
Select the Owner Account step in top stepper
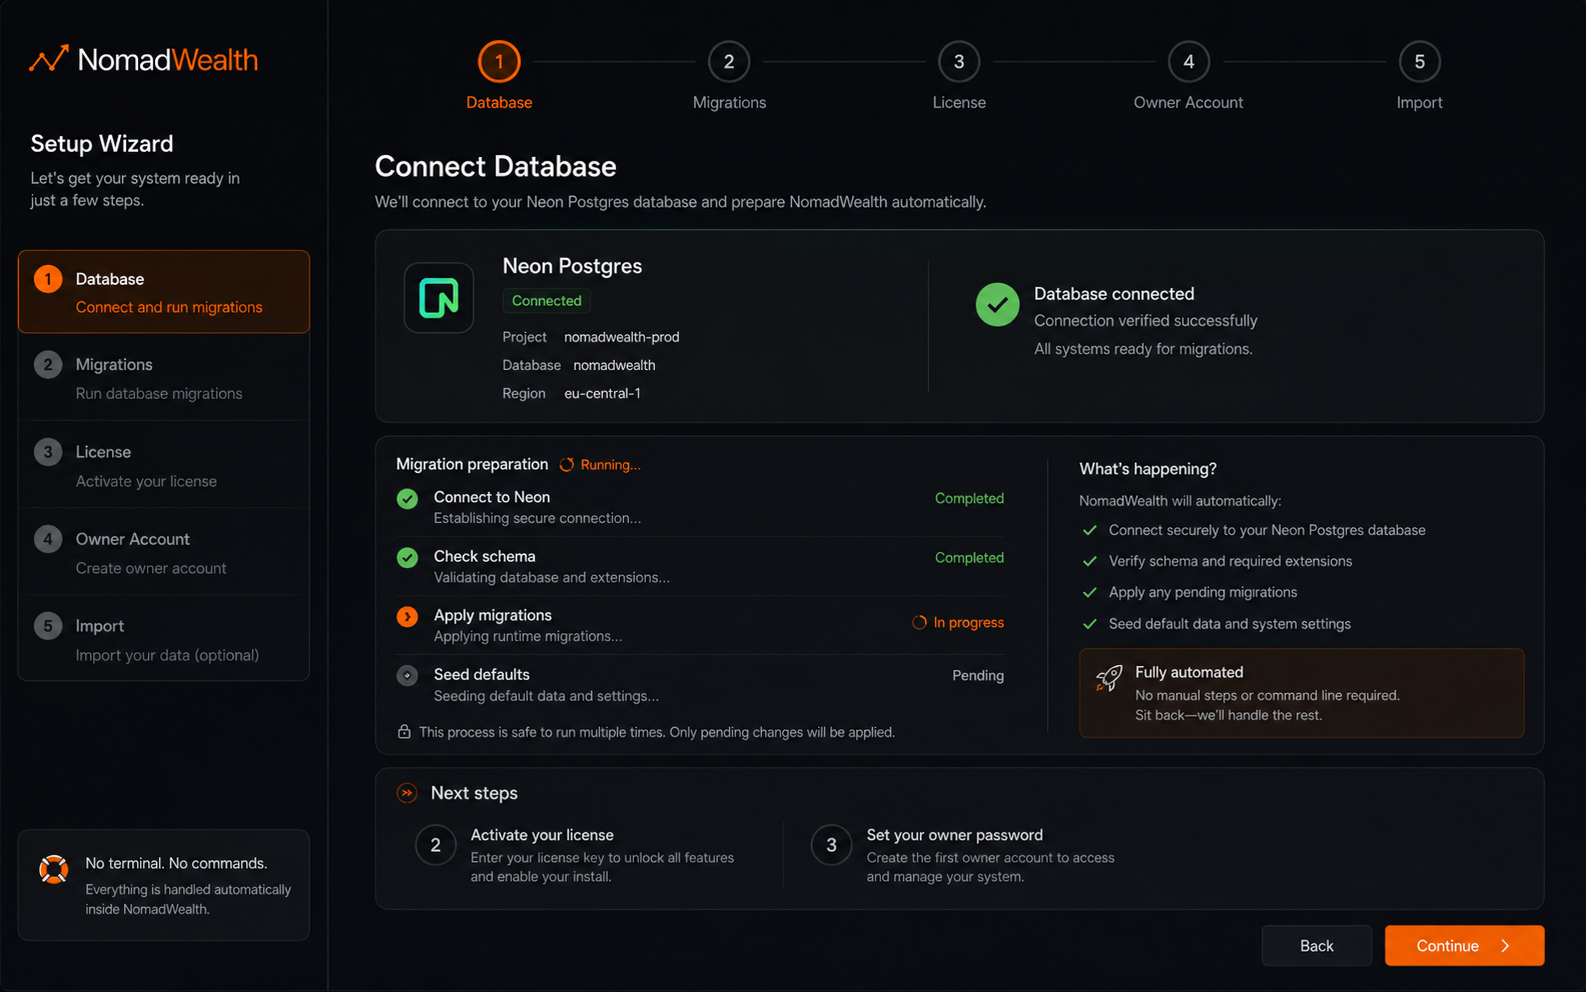pyautogui.click(x=1188, y=75)
